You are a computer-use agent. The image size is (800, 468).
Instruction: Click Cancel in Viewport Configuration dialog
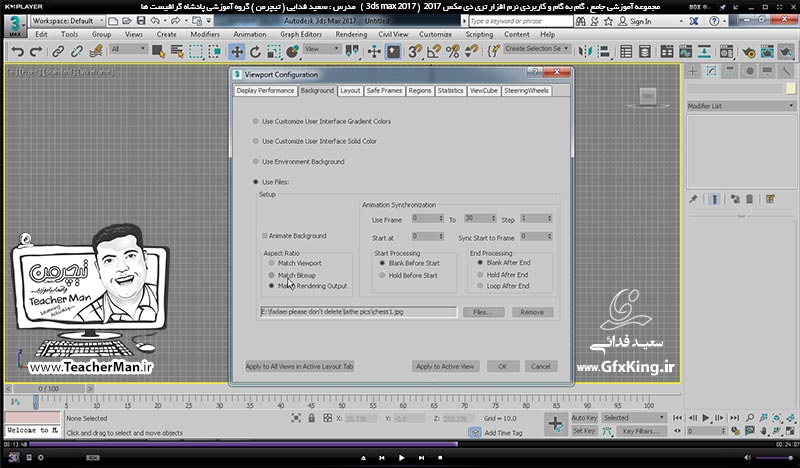click(540, 366)
